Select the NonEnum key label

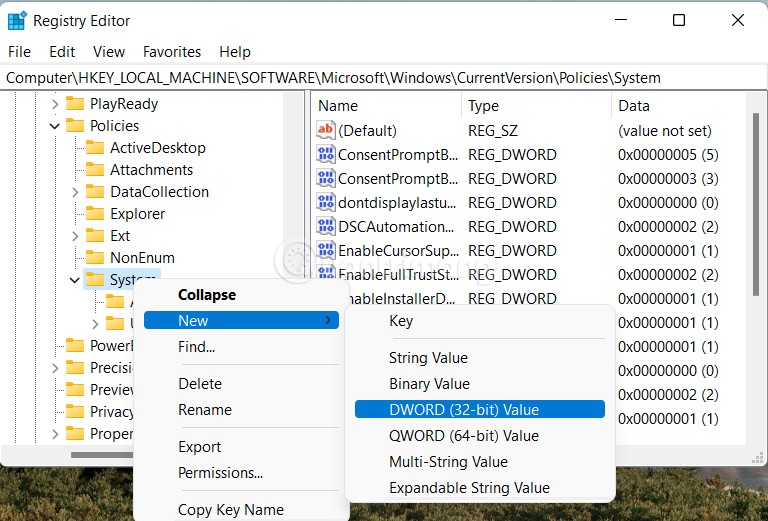[142, 258]
